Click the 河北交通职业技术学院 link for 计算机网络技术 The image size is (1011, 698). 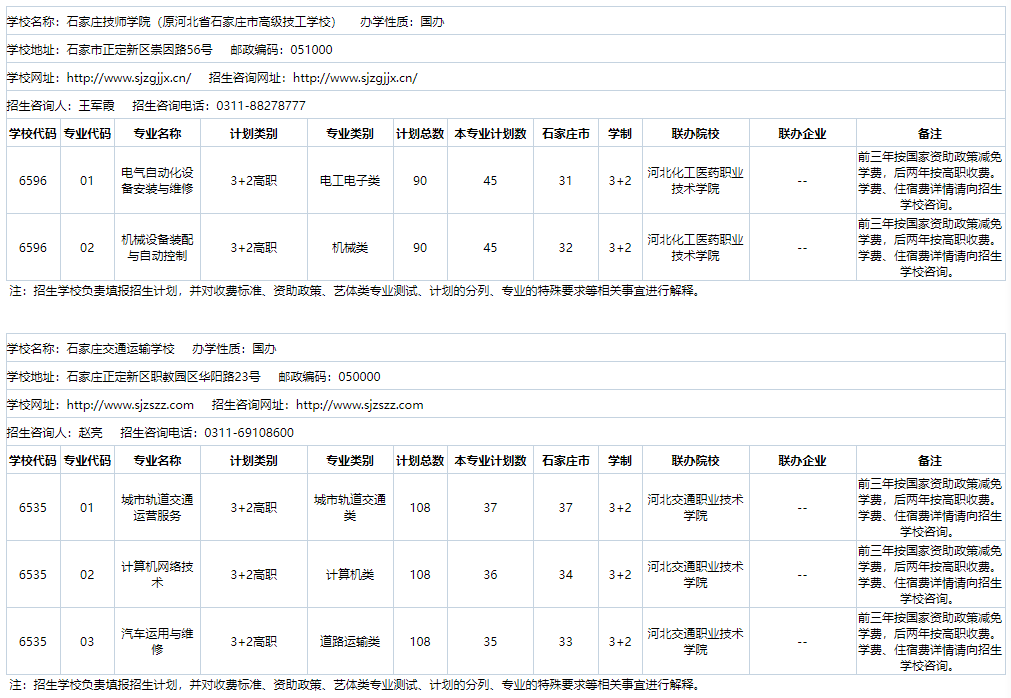click(x=695, y=574)
